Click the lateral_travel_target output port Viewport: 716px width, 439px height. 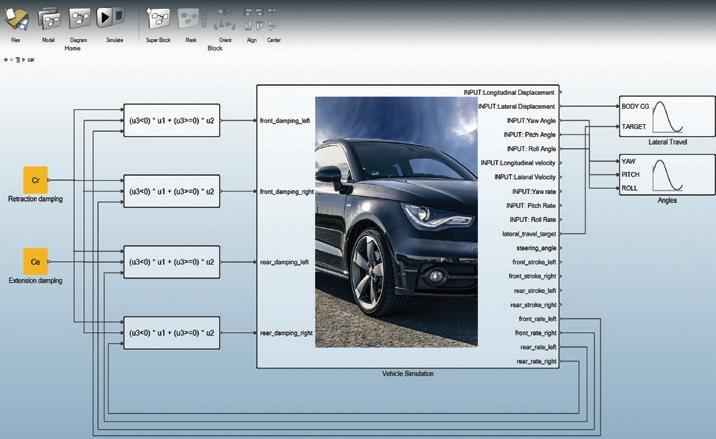click(529, 234)
